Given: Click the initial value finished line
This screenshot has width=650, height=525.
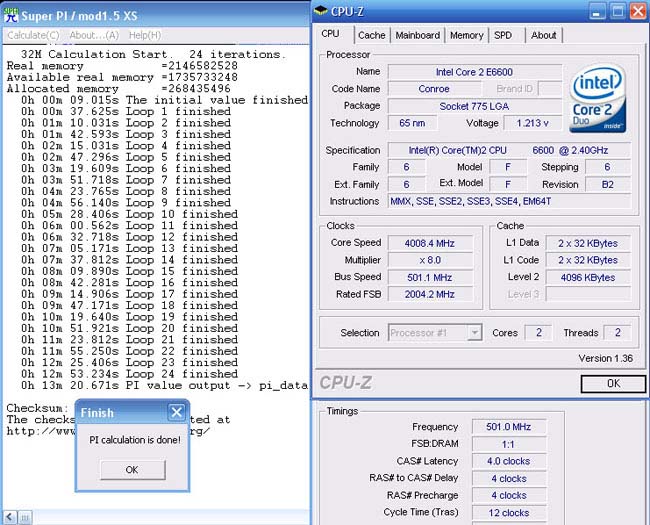Looking at the screenshot, I should 165,100.
